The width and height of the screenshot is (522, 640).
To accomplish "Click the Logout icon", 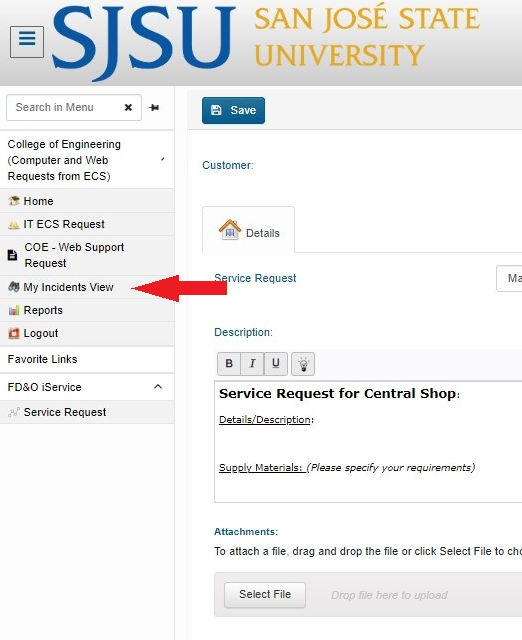I will (14, 333).
